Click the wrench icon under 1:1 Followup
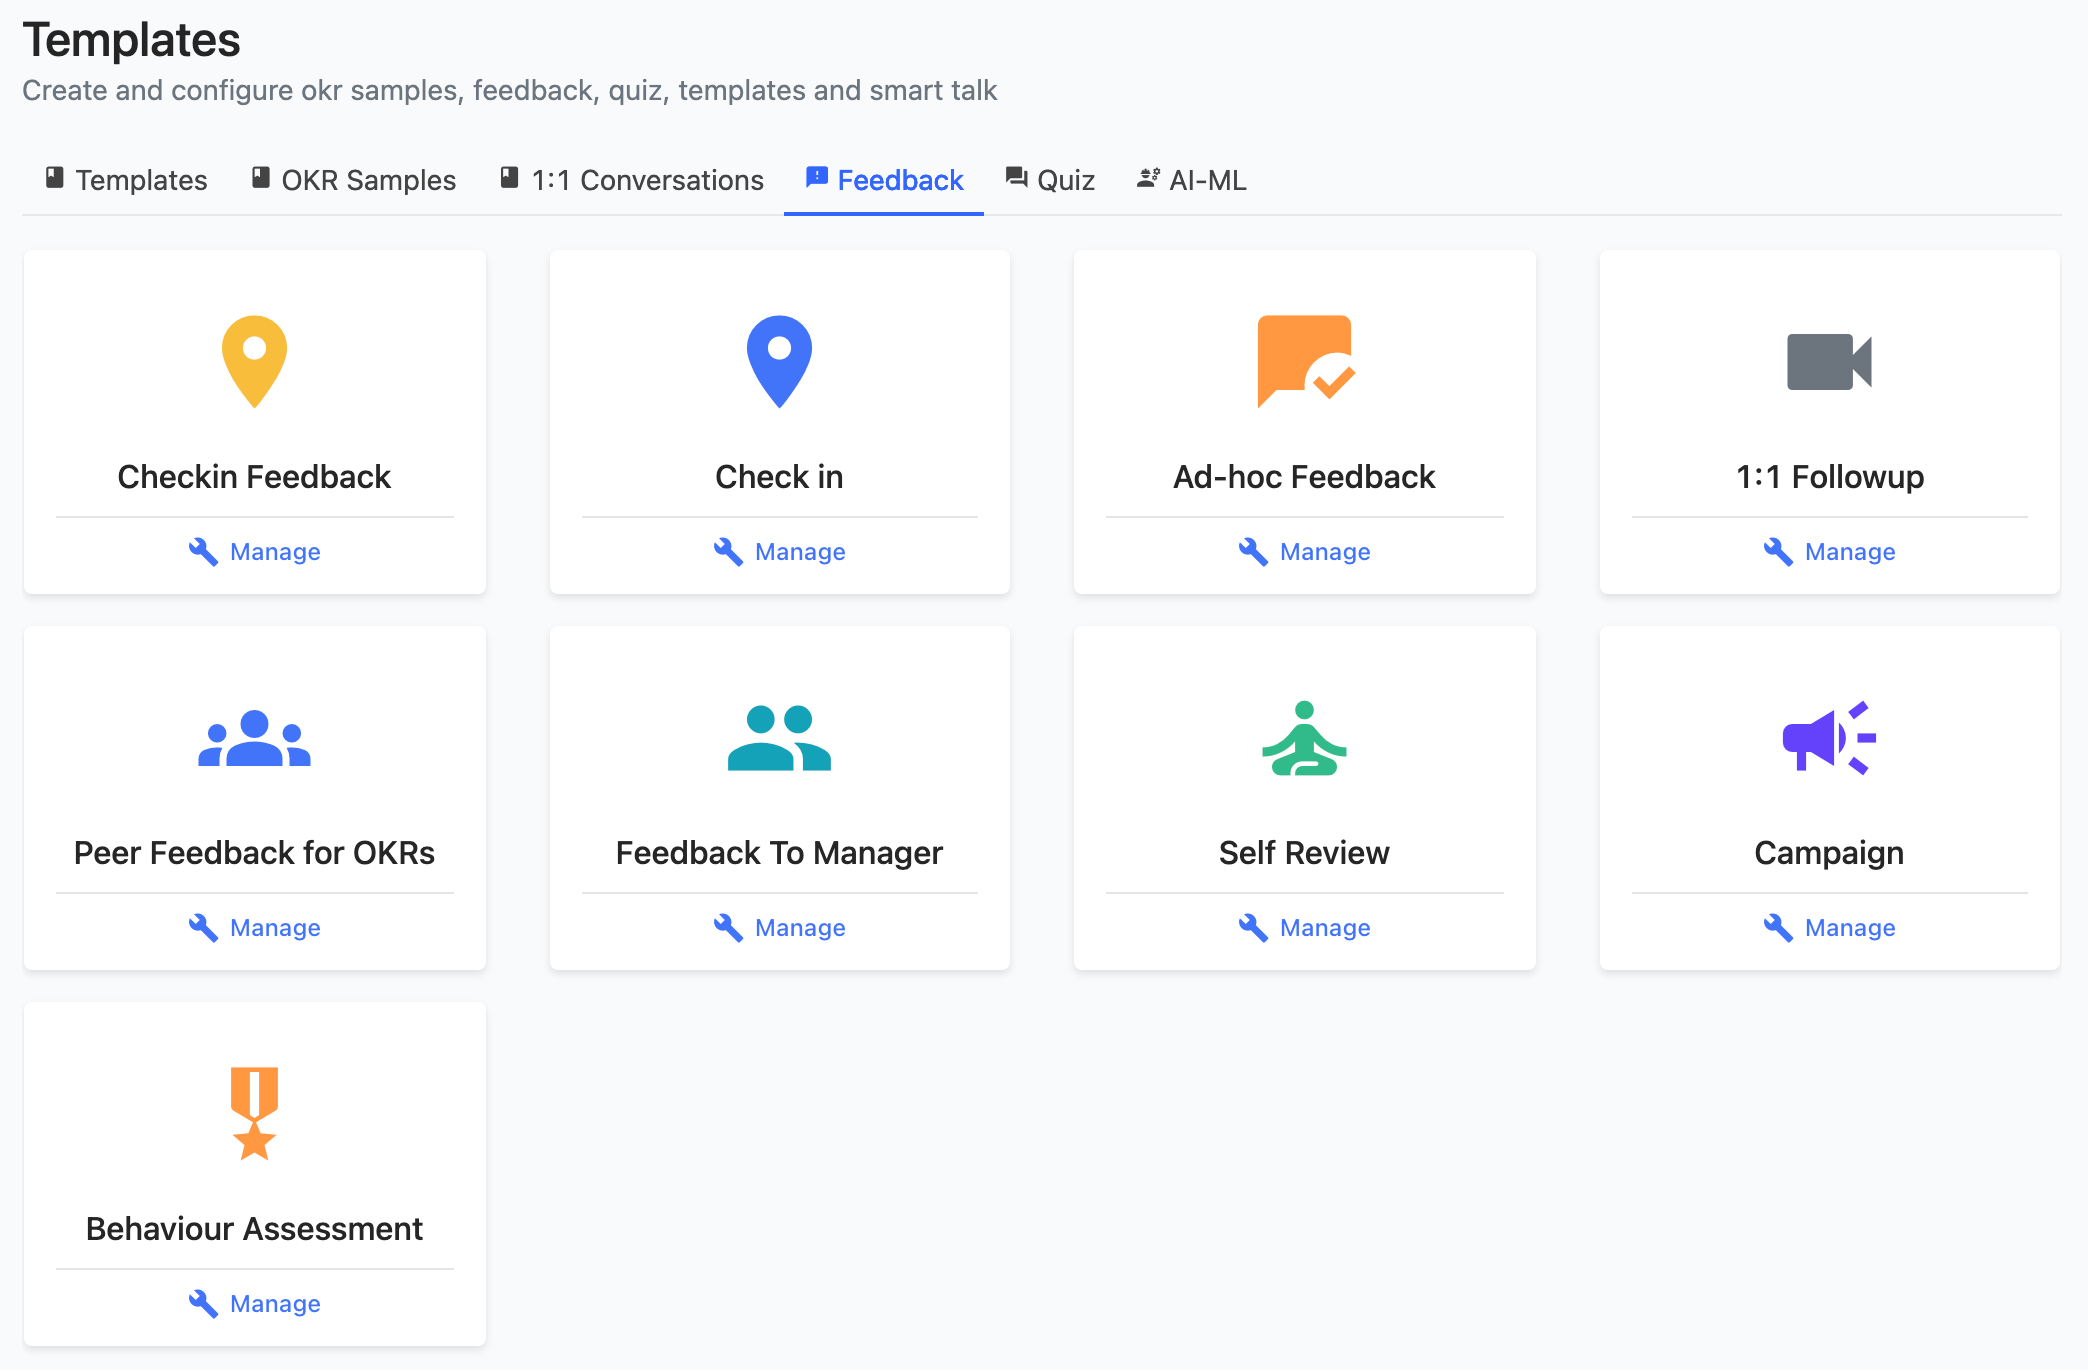This screenshot has width=2088, height=1370. 1778,552
